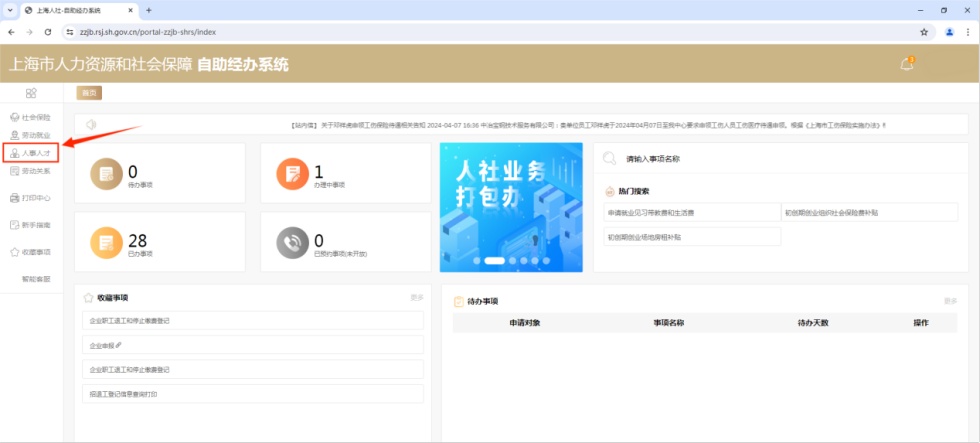
Task: Select 人事人才 in the sidebar
Action: click(30, 153)
